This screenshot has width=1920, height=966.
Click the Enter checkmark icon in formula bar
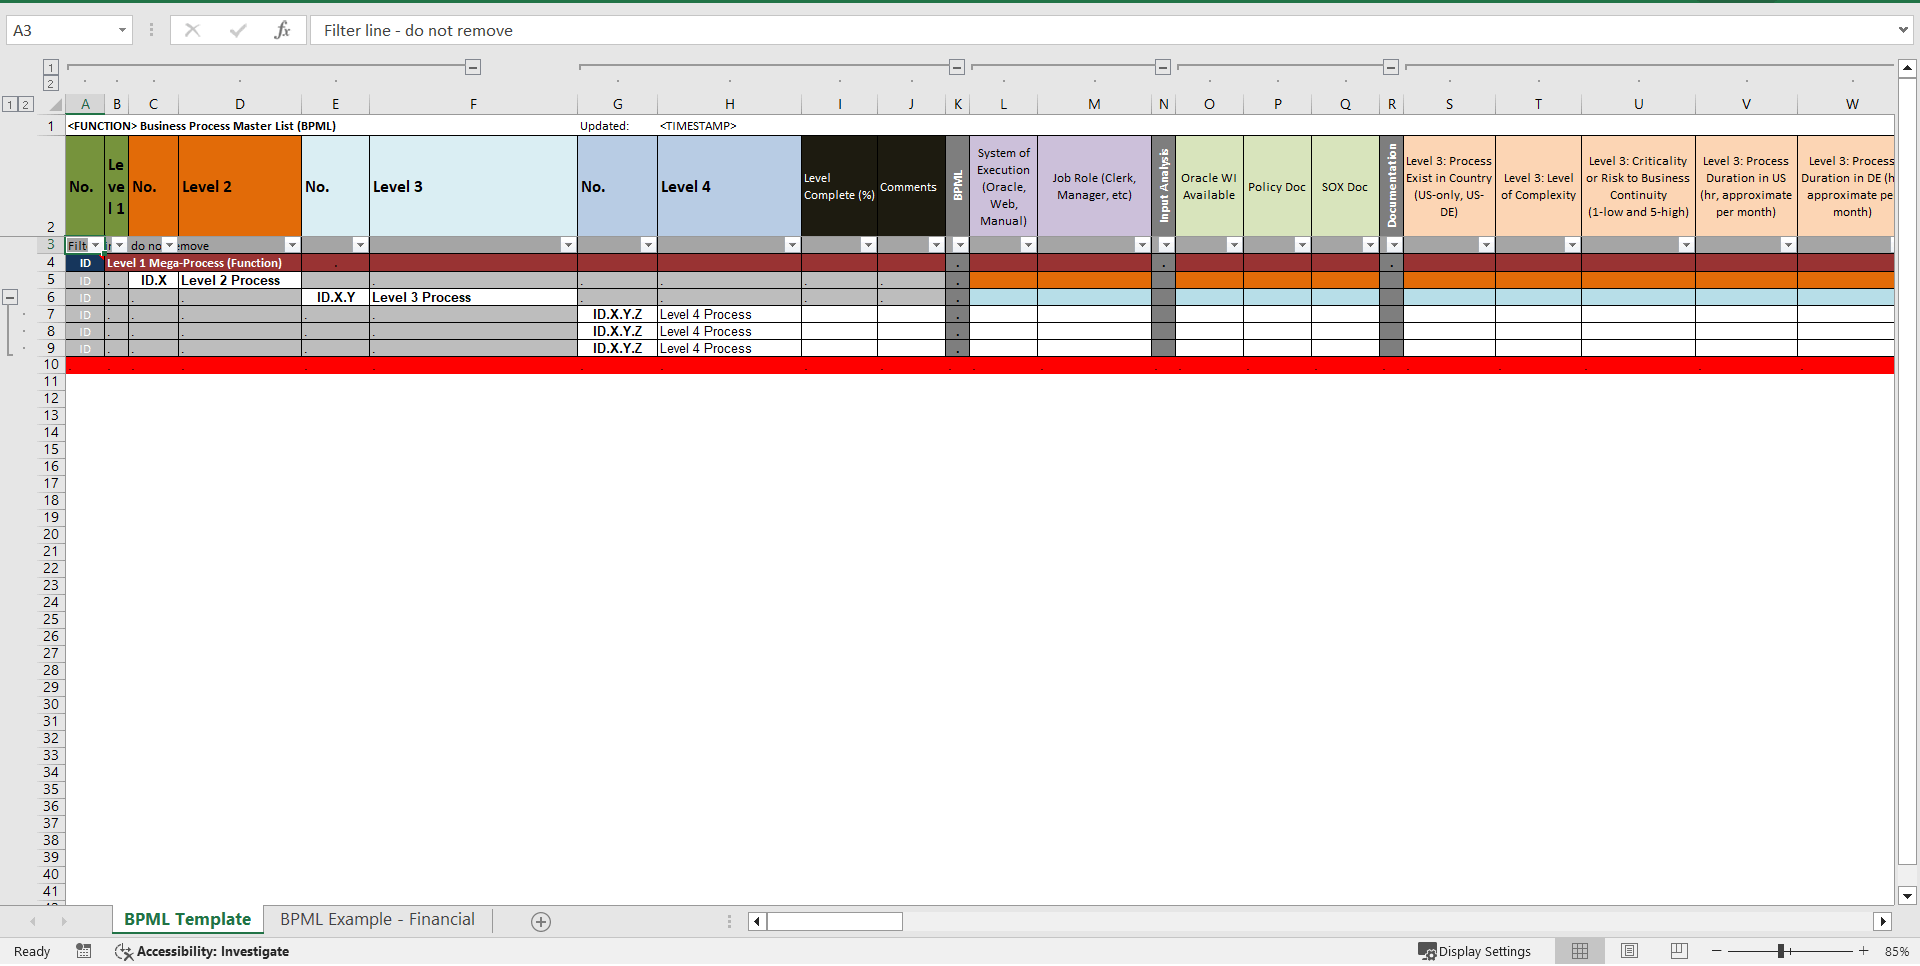(238, 30)
